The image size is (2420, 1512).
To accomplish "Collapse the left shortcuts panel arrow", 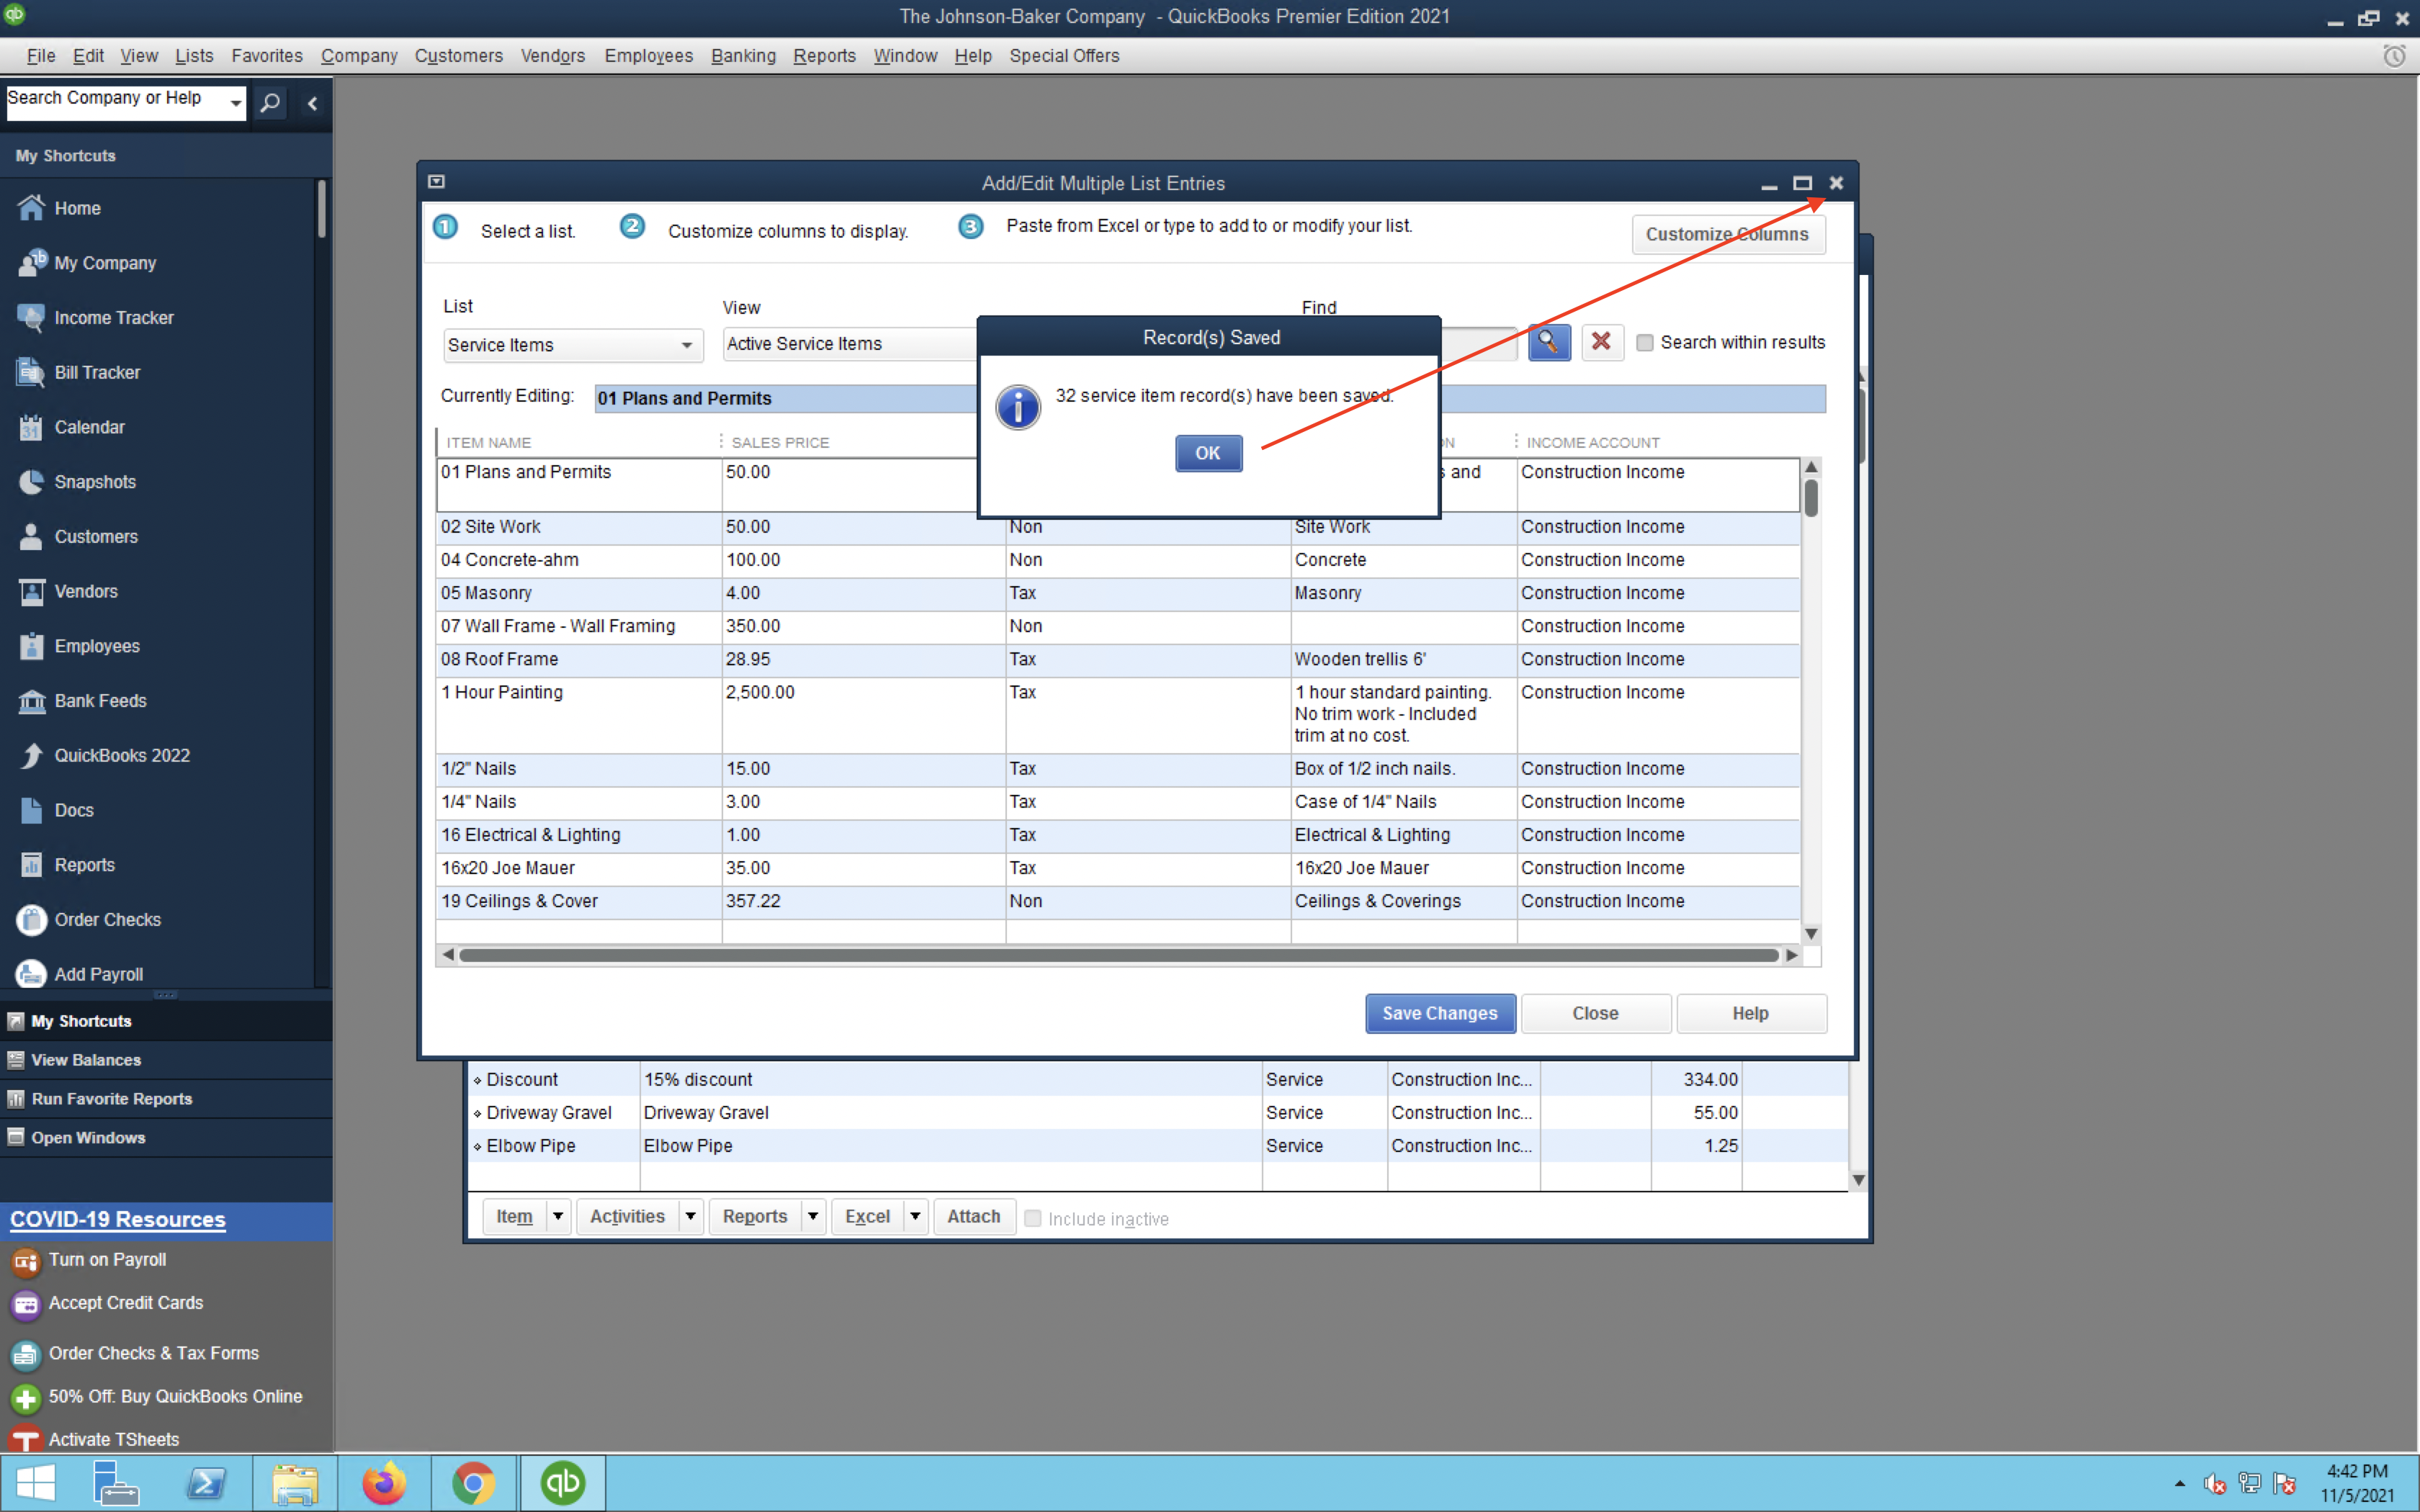I will pyautogui.click(x=312, y=103).
